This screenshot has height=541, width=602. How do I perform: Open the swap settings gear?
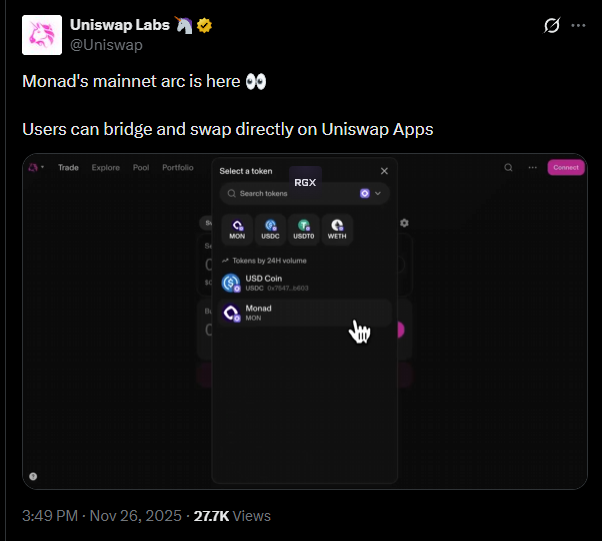[404, 223]
